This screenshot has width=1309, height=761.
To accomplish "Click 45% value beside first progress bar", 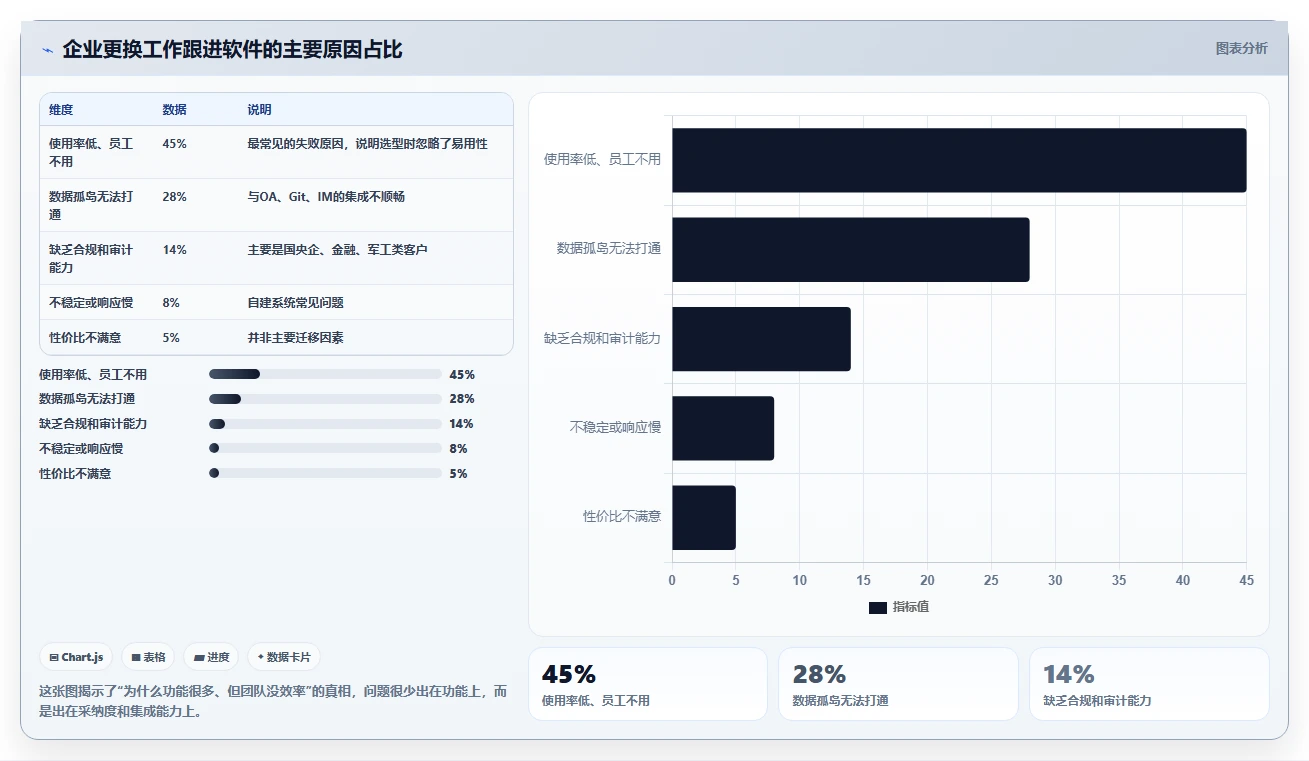I will click(x=462, y=375).
